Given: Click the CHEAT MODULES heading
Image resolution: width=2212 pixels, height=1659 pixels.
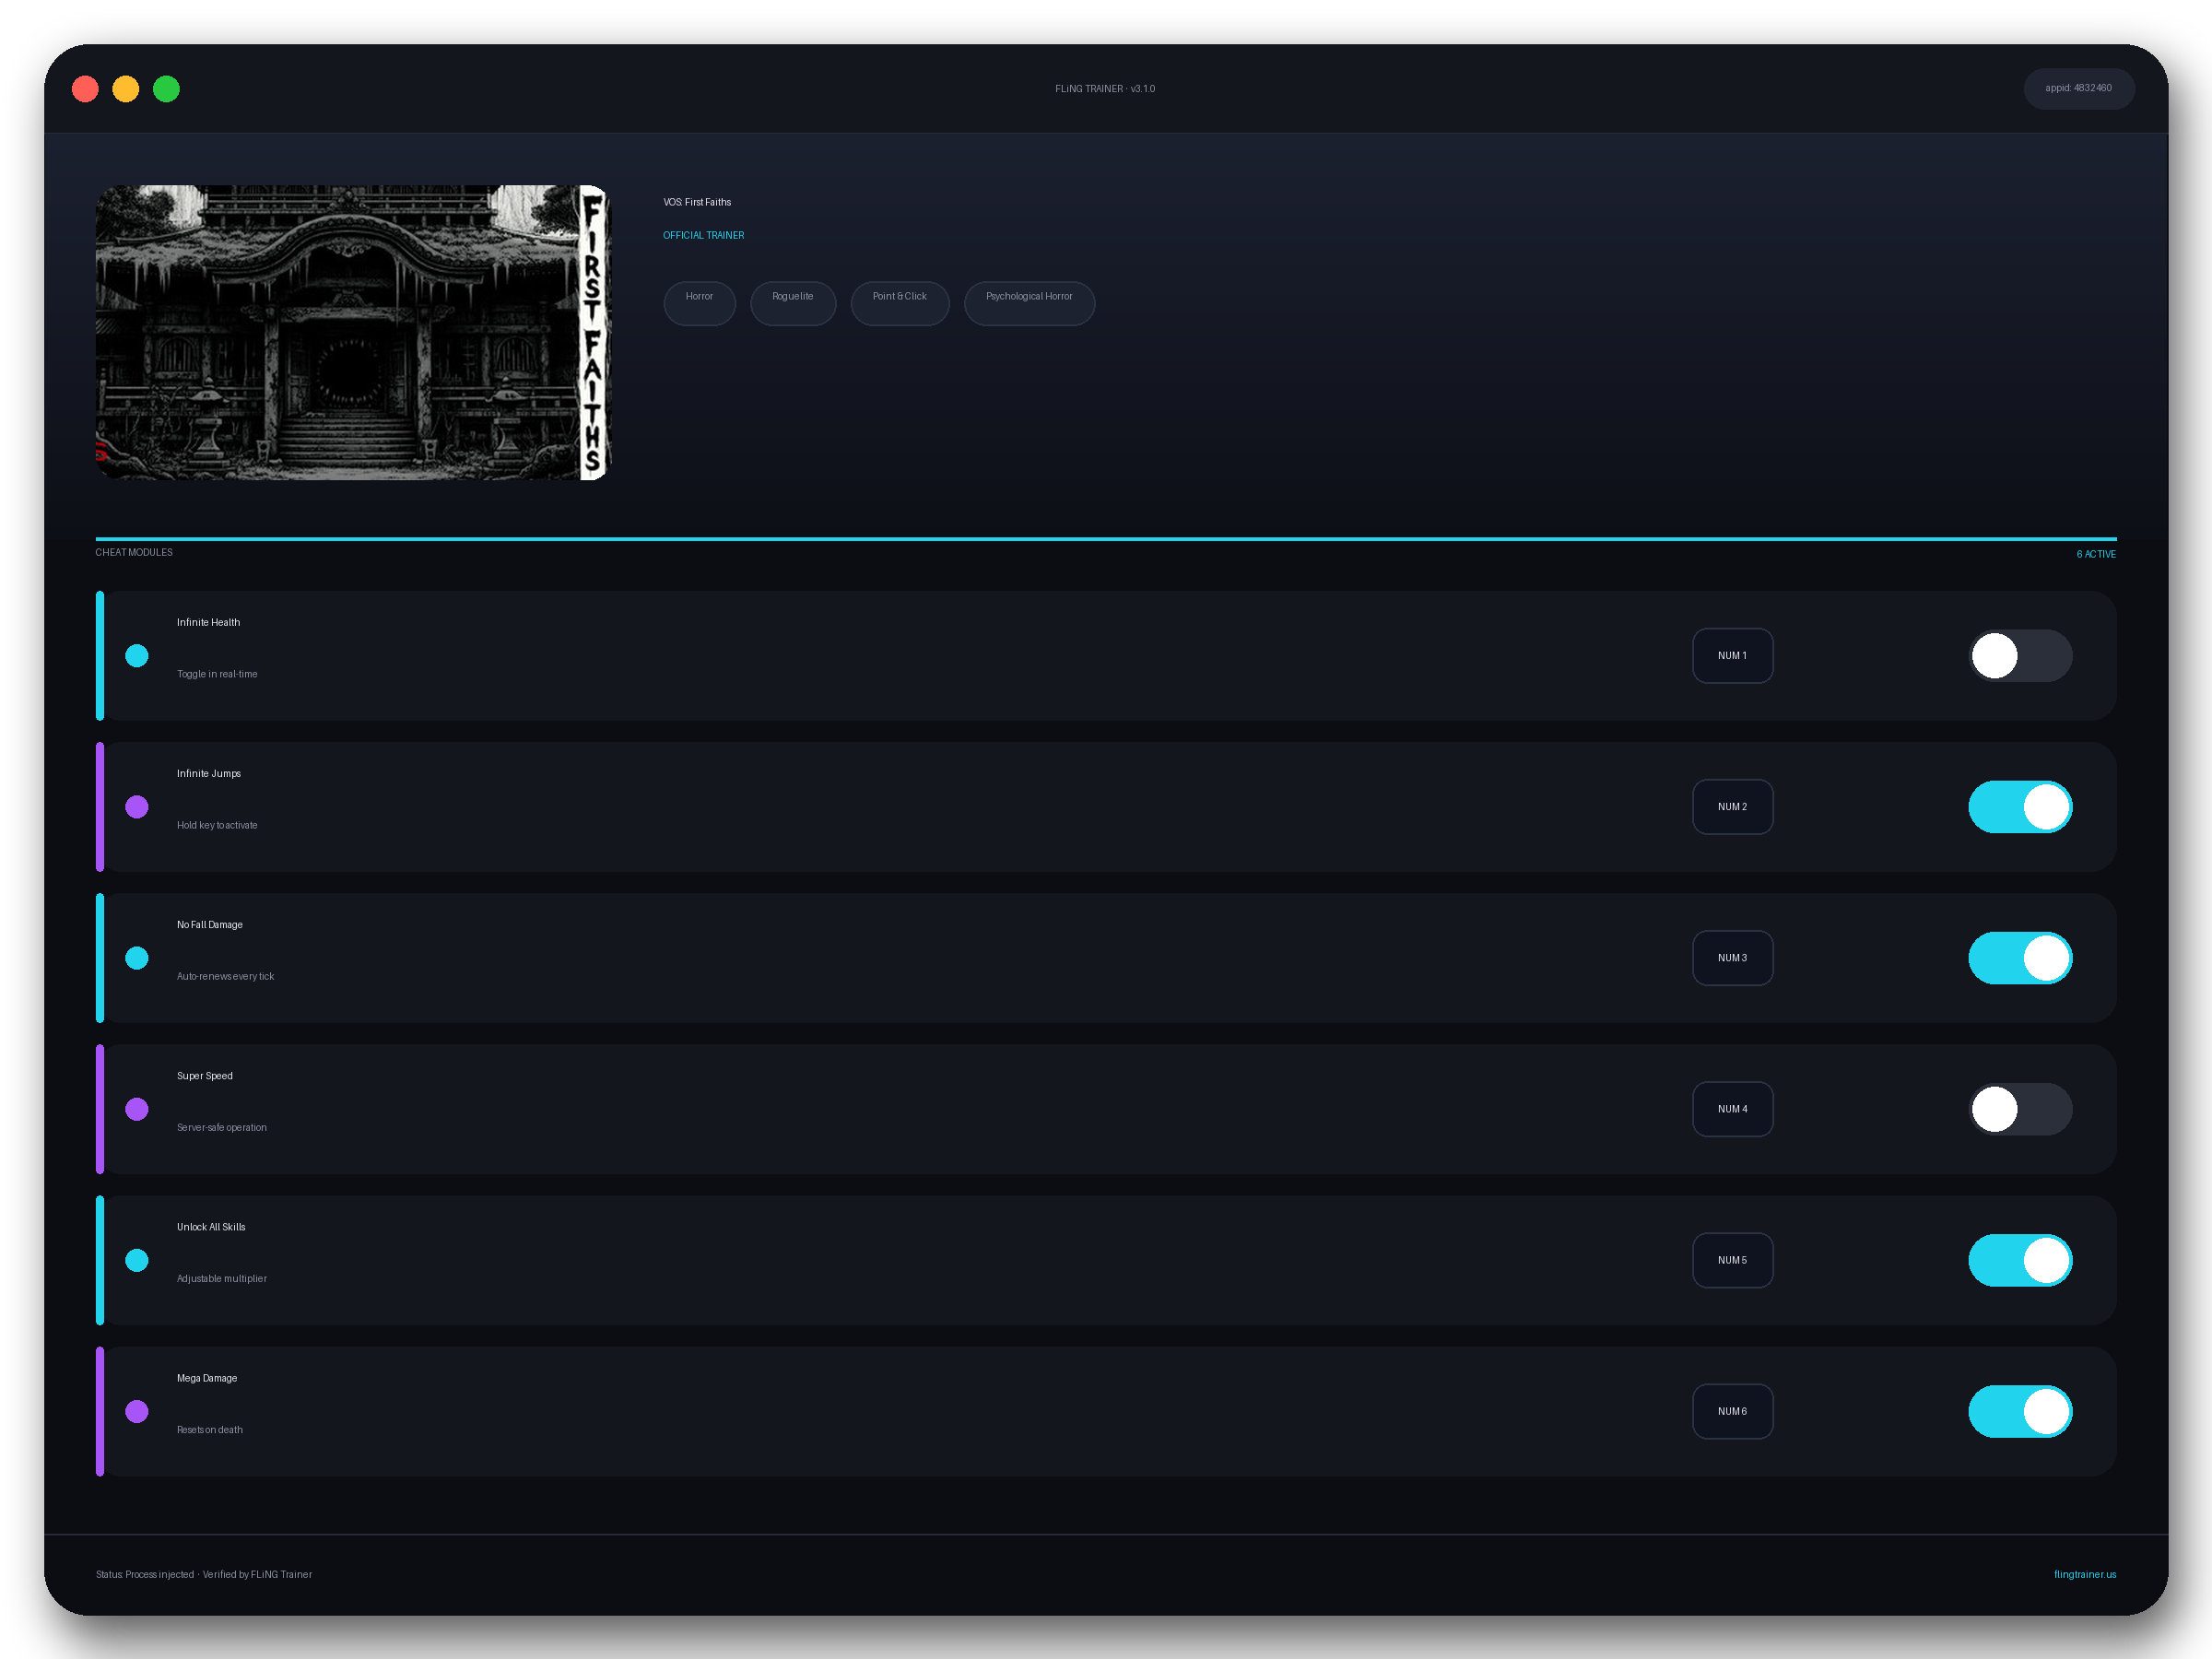Looking at the screenshot, I should [x=134, y=552].
